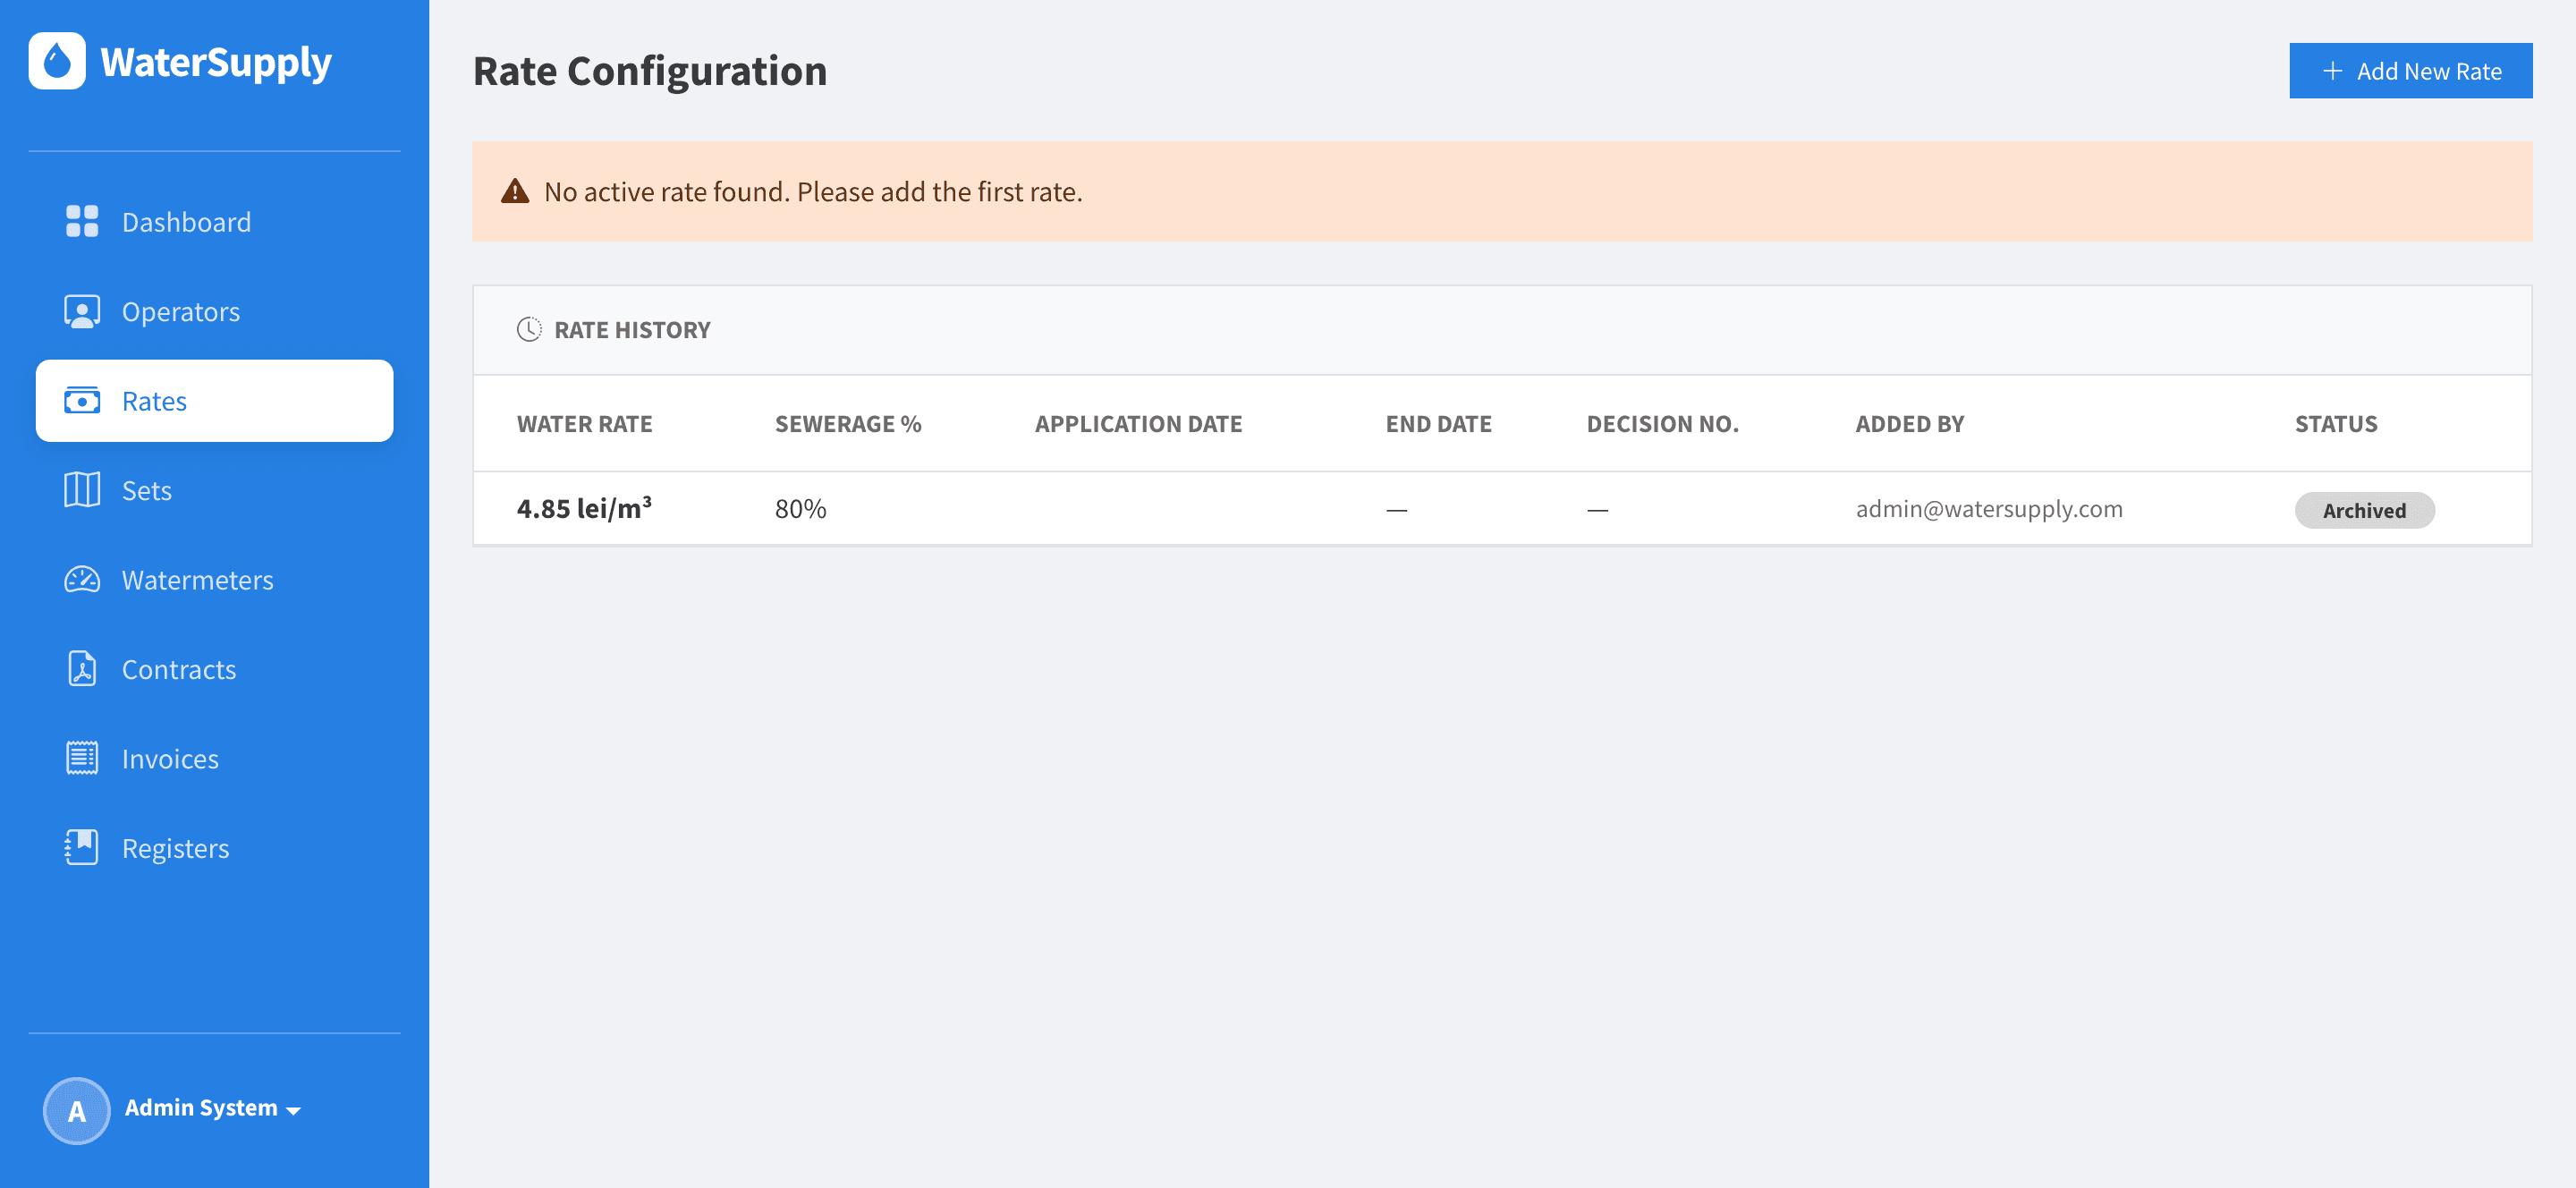Click the Rates money icon
This screenshot has width=2576, height=1188.
[82, 400]
